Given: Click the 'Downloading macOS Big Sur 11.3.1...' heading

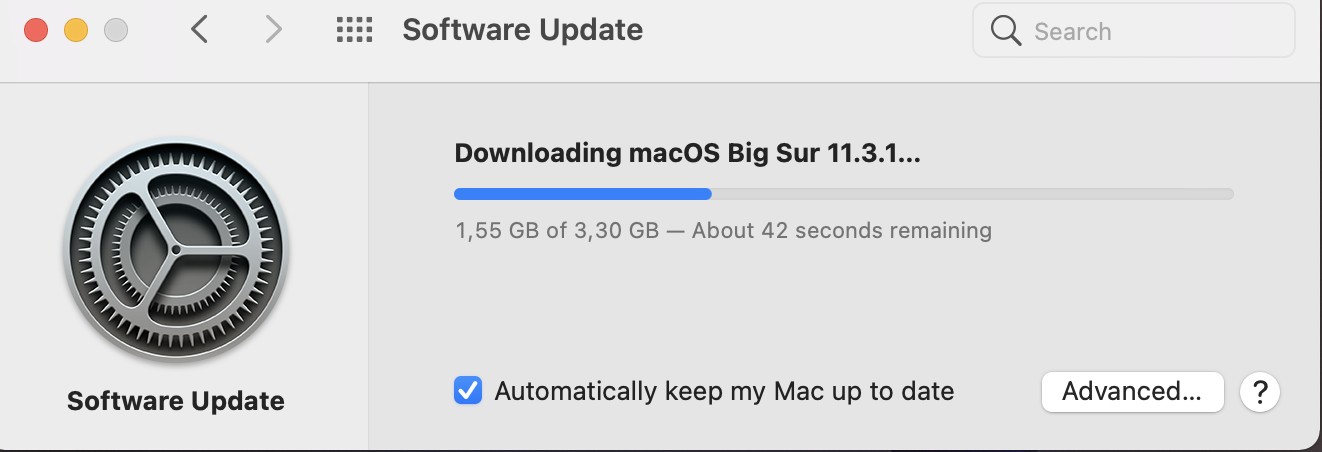Looking at the screenshot, I should (688, 154).
